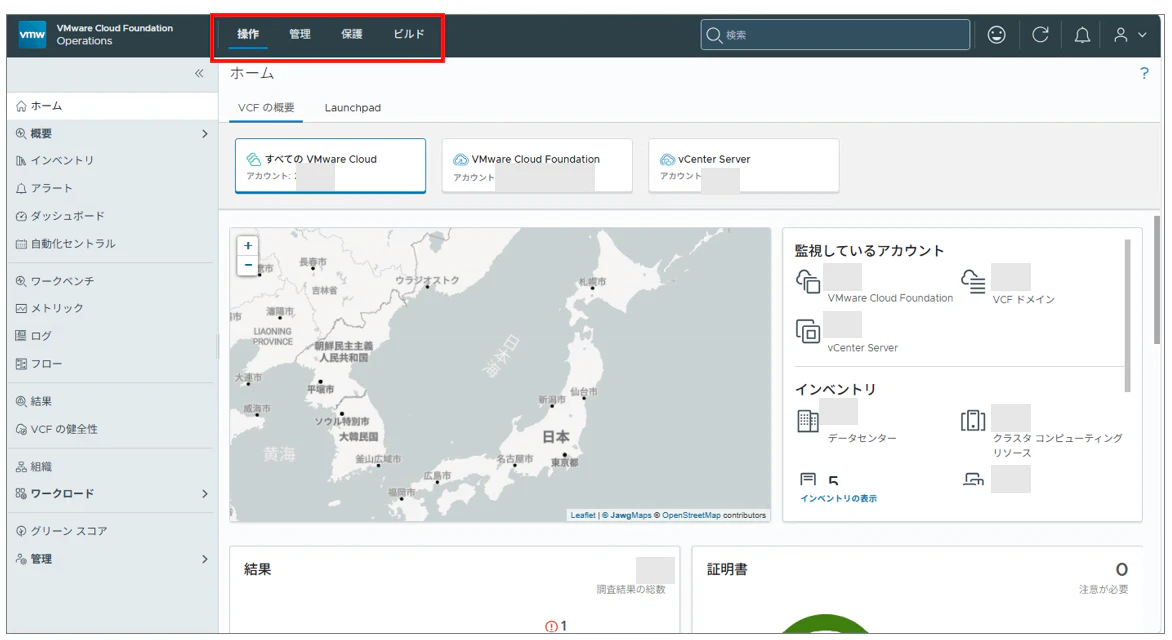Click the vCenter Server card icon
The height and width of the screenshot is (640, 1172).
pos(667,159)
